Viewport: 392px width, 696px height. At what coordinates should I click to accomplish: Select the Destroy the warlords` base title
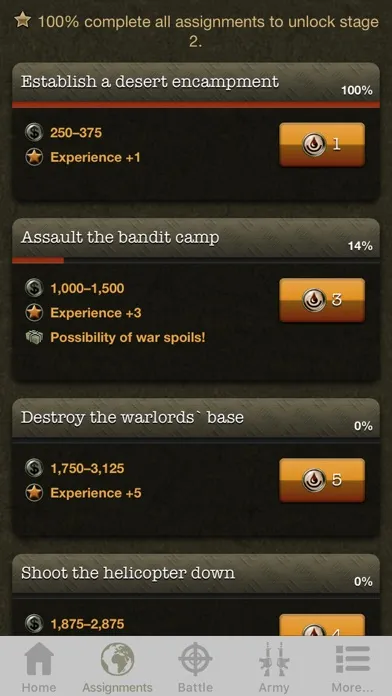(132, 418)
